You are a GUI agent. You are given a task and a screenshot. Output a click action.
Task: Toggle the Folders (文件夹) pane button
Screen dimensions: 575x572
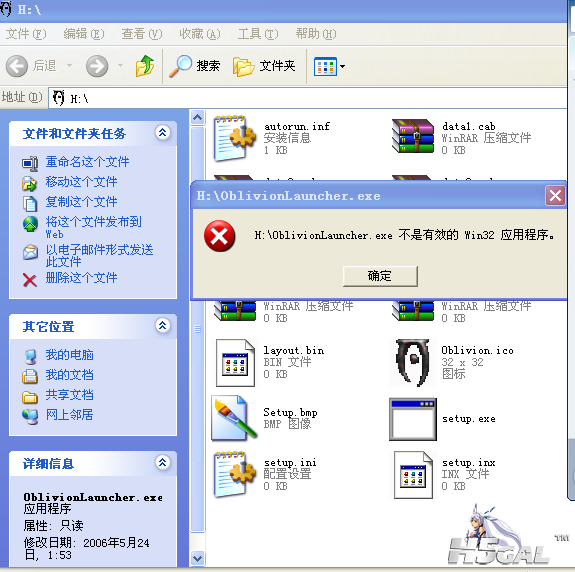(264, 66)
